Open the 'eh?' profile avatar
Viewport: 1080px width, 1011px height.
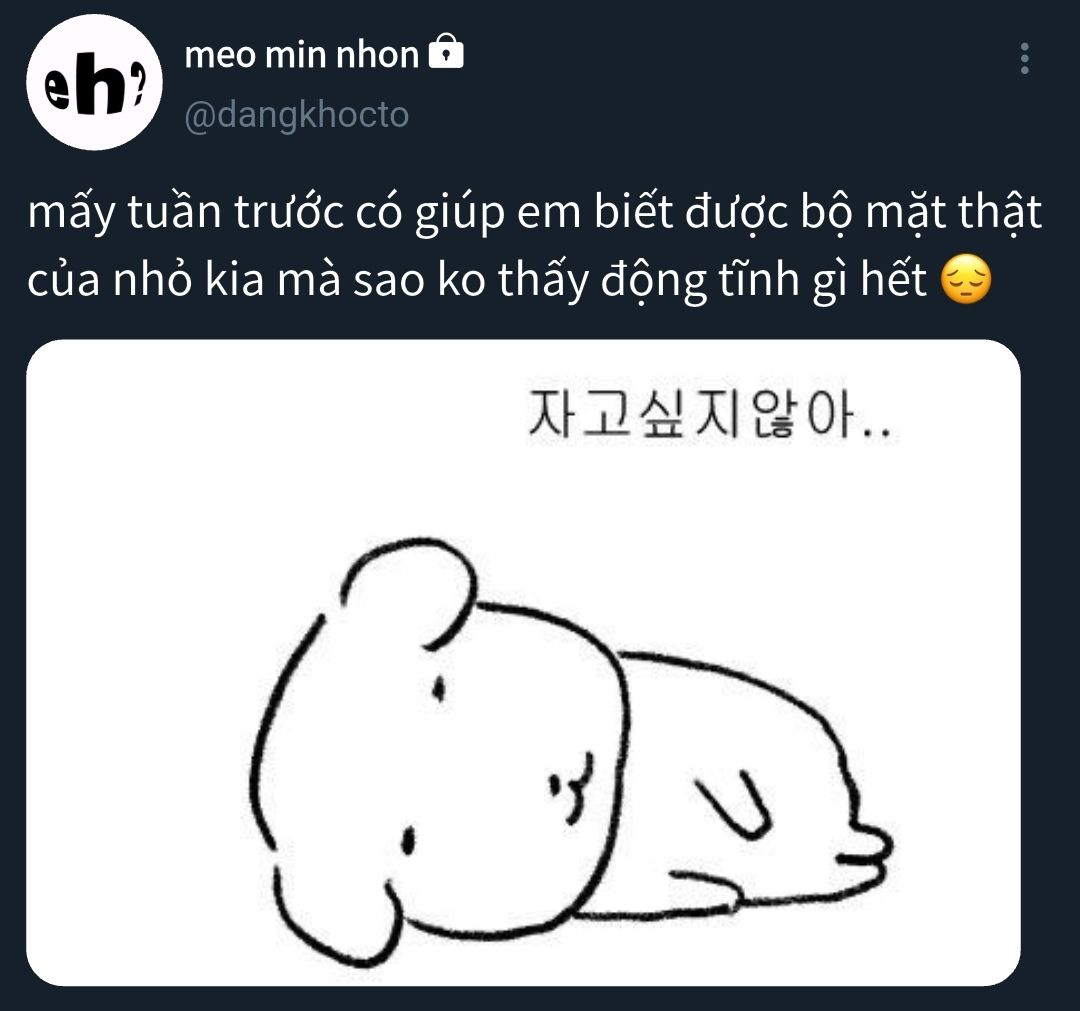(x=94, y=82)
